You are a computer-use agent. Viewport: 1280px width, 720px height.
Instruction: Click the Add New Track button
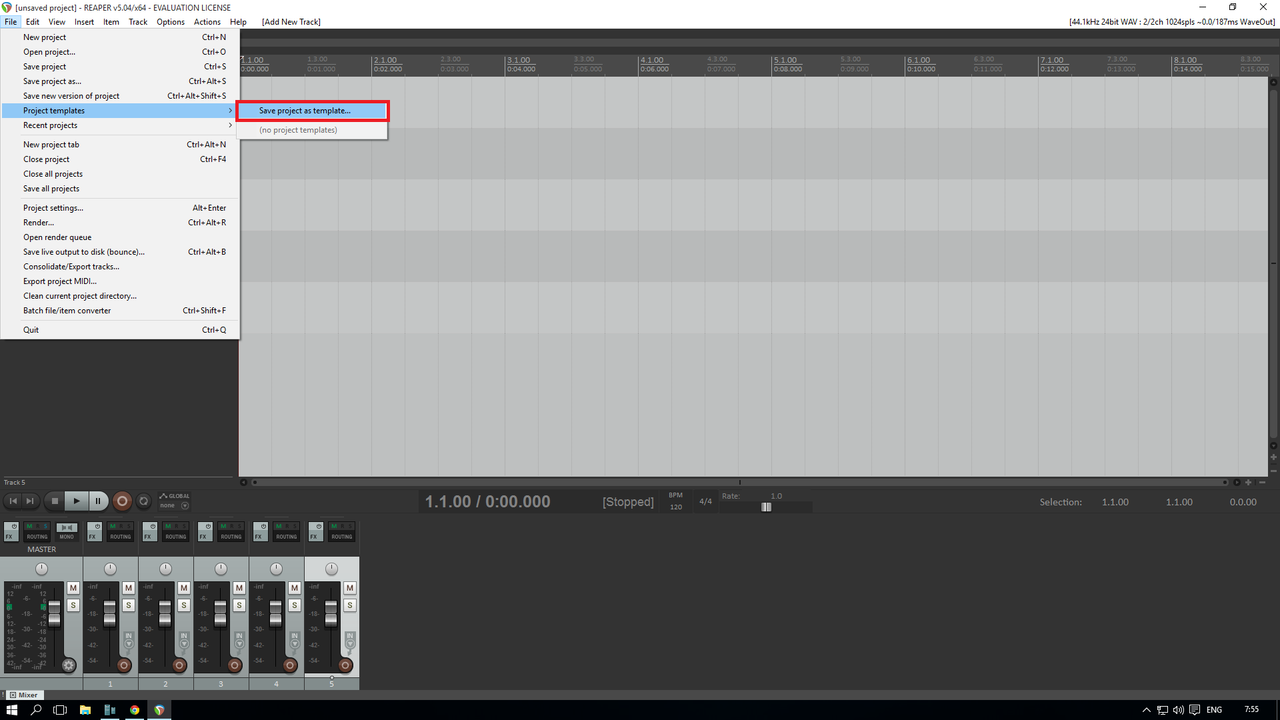pos(291,21)
